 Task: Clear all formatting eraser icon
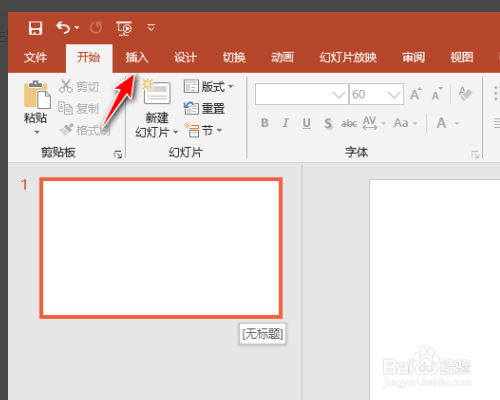click(x=465, y=94)
